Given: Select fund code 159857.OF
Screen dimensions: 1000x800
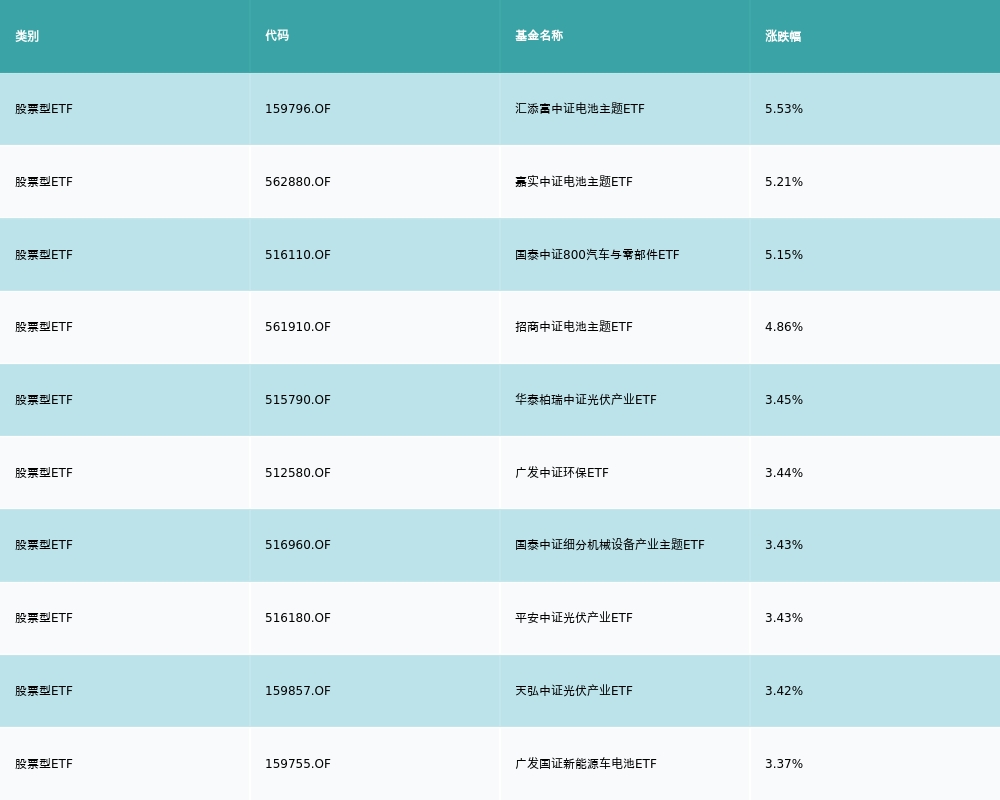Looking at the screenshot, I should [x=298, y=691].
